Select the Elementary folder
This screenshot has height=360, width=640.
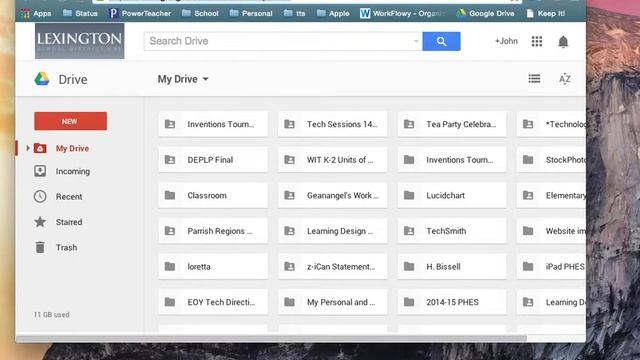[x=551, y=195]
